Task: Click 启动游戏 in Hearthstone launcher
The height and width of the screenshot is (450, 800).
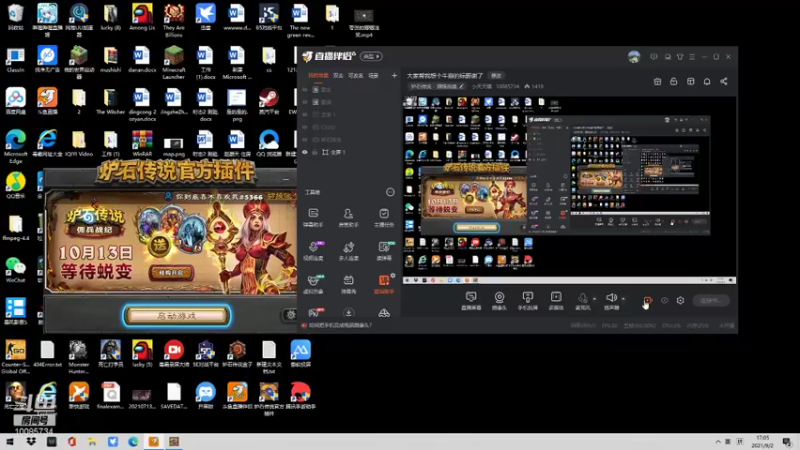Action: click(x=177, y=316)
